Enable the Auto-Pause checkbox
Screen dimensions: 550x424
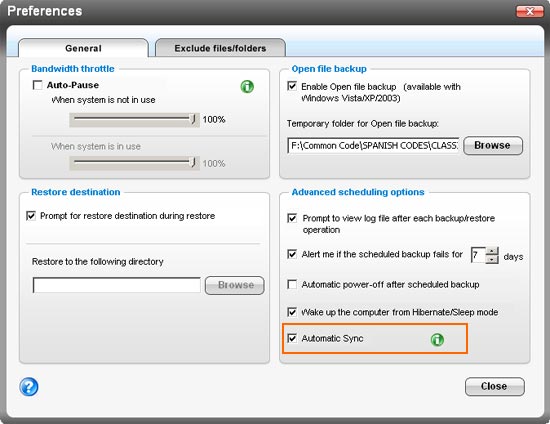coord(37,85)
